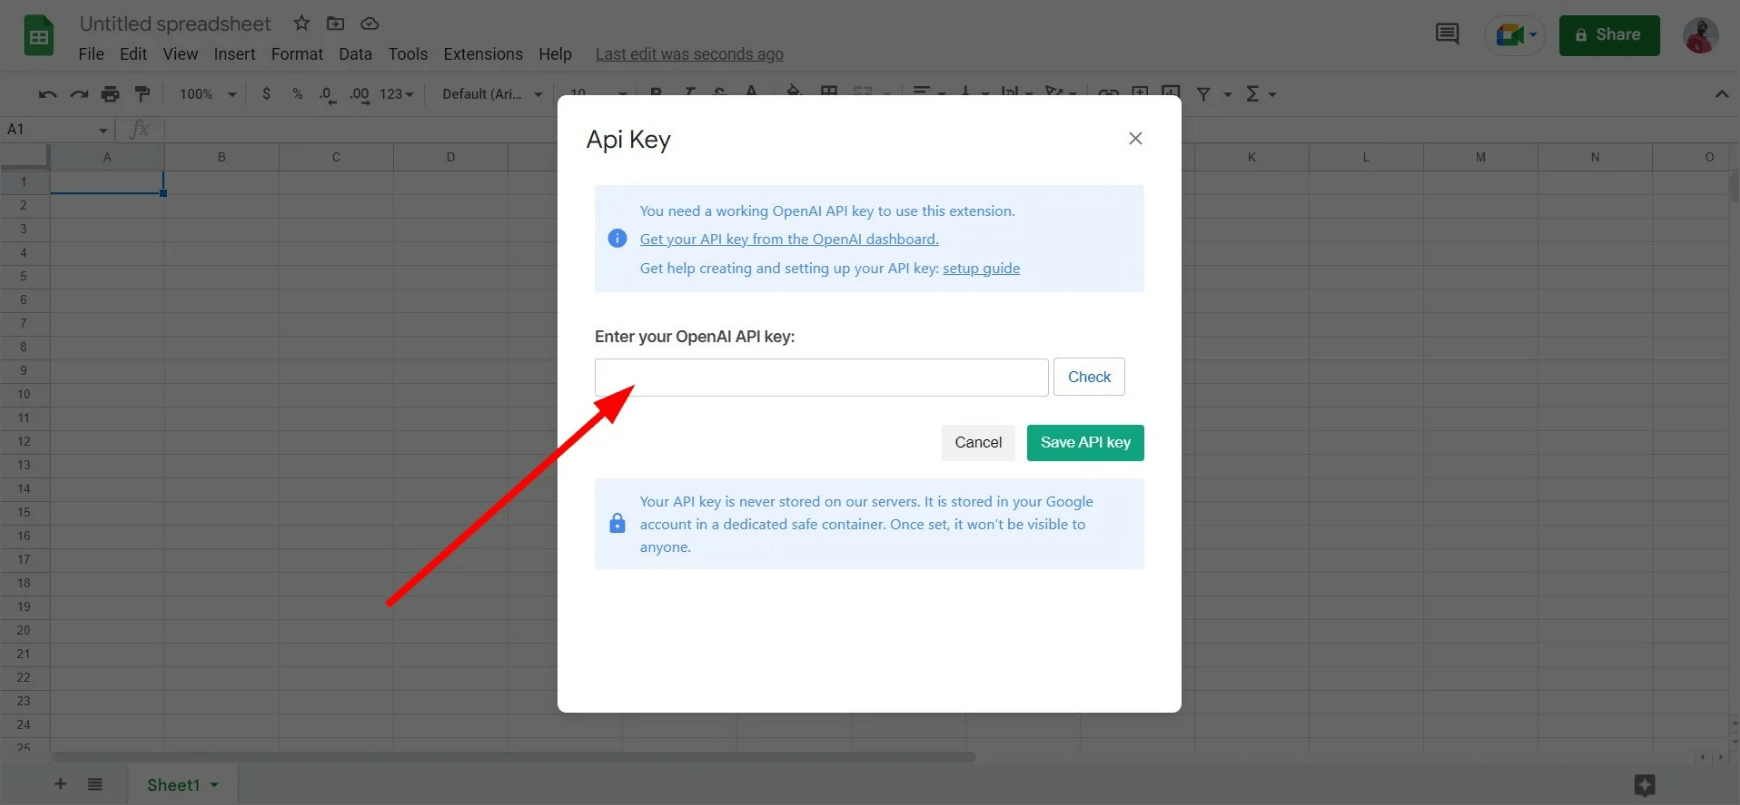Click the Cancel button in dialog
1740x805 pixels.
978,442
